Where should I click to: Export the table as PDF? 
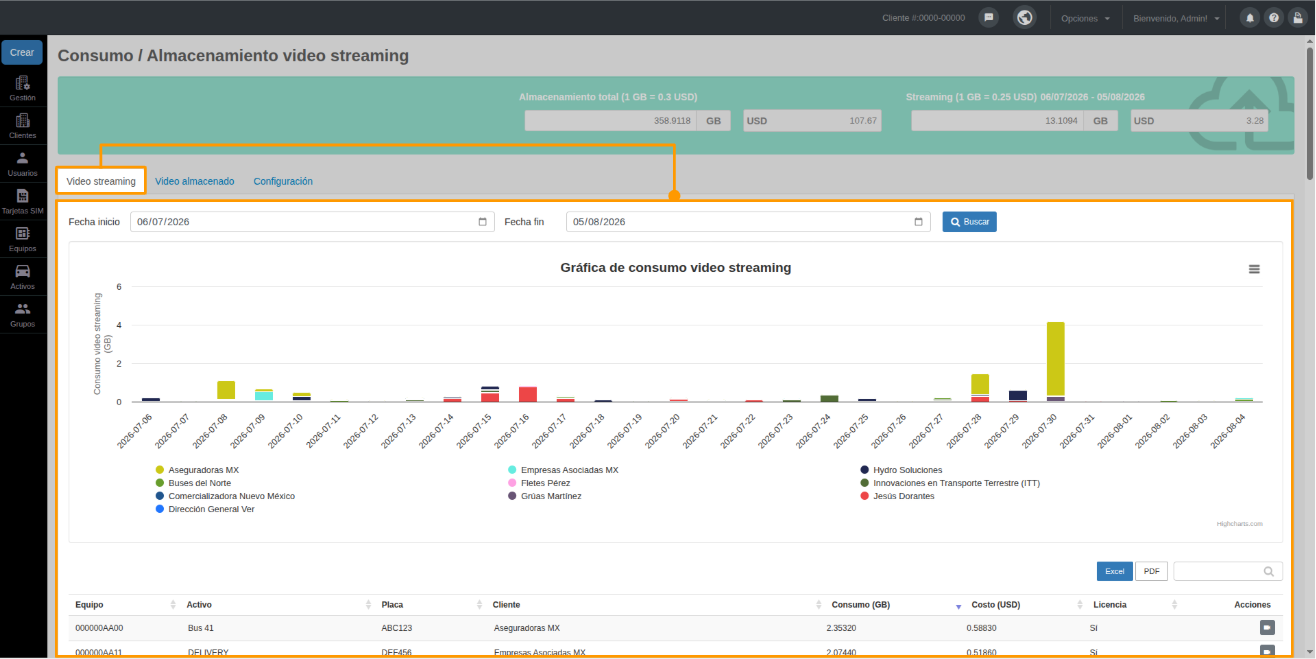click(x=1151, y=571)
